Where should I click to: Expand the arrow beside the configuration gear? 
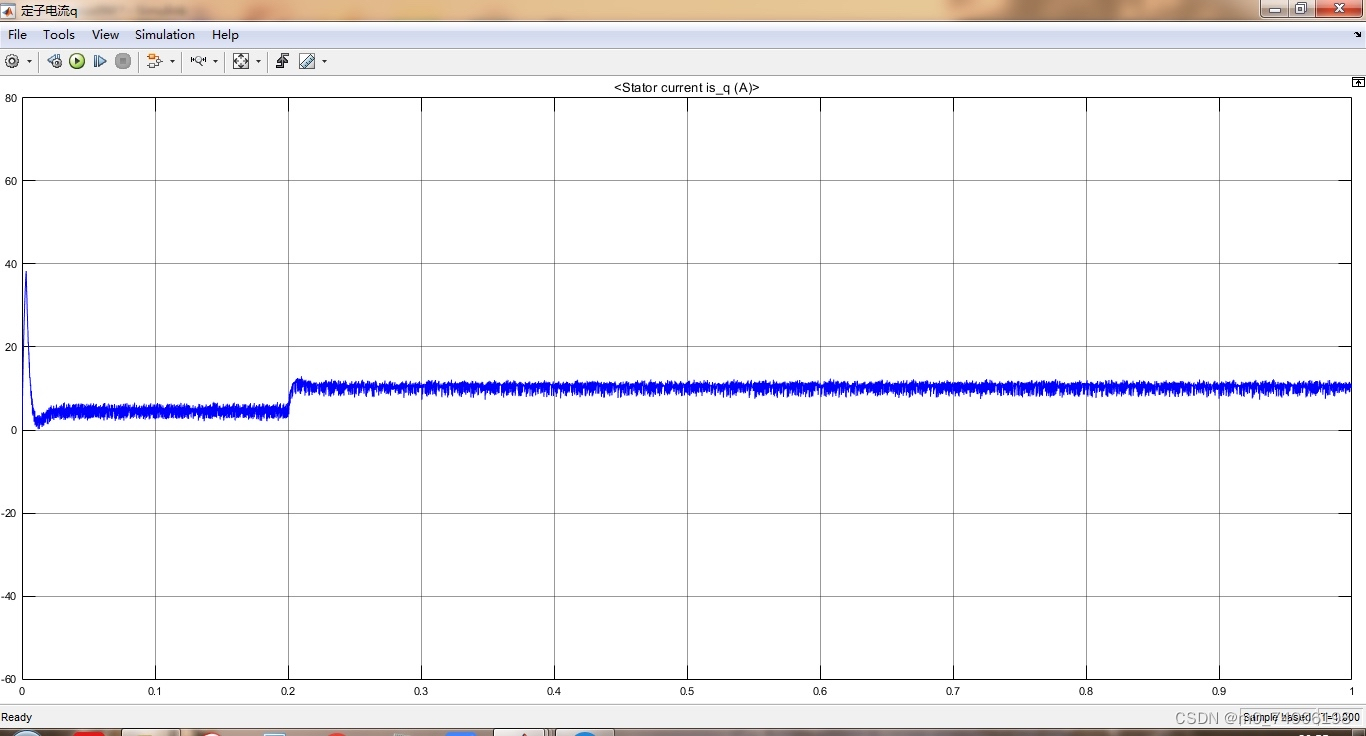coord(29,61)
